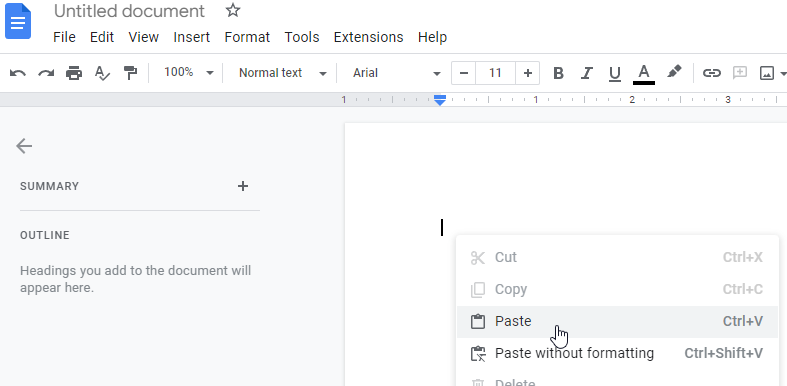
Task: Rename the Untitled document title
Action: (x=129, y=11)
